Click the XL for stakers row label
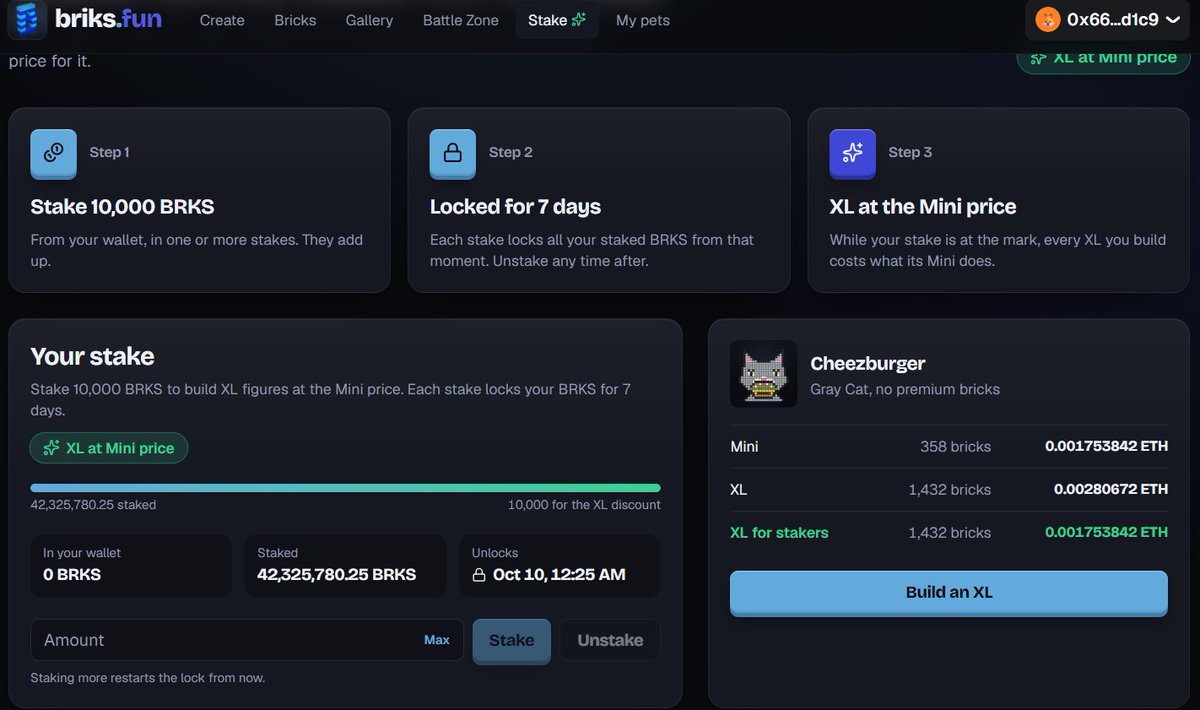Viewport: 1200px width, 710px height. [779, 533]
